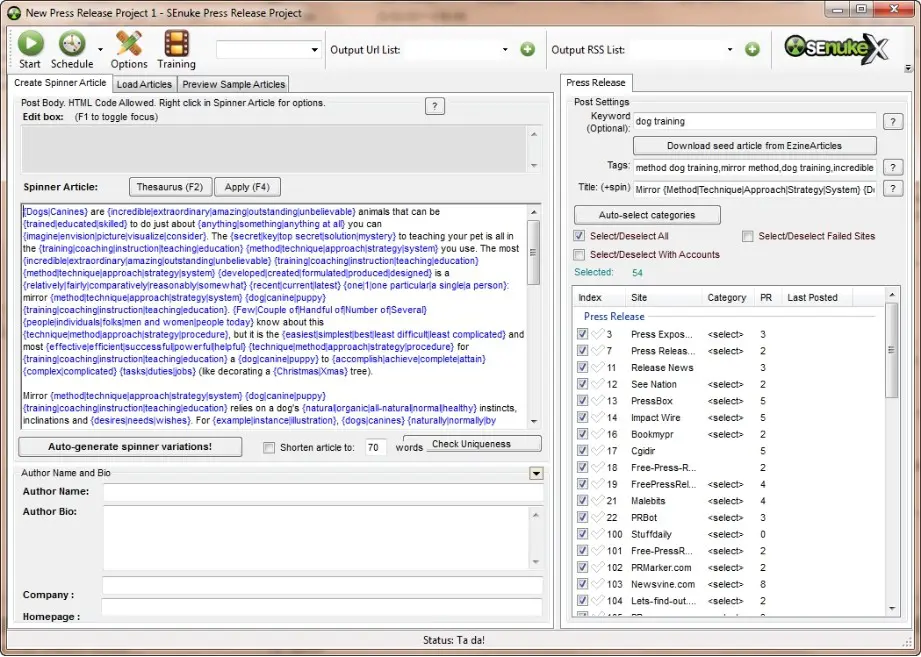This screenshot has width=921, height=657.
Task: Open the Training film icon
Action: tap(176, 44)
